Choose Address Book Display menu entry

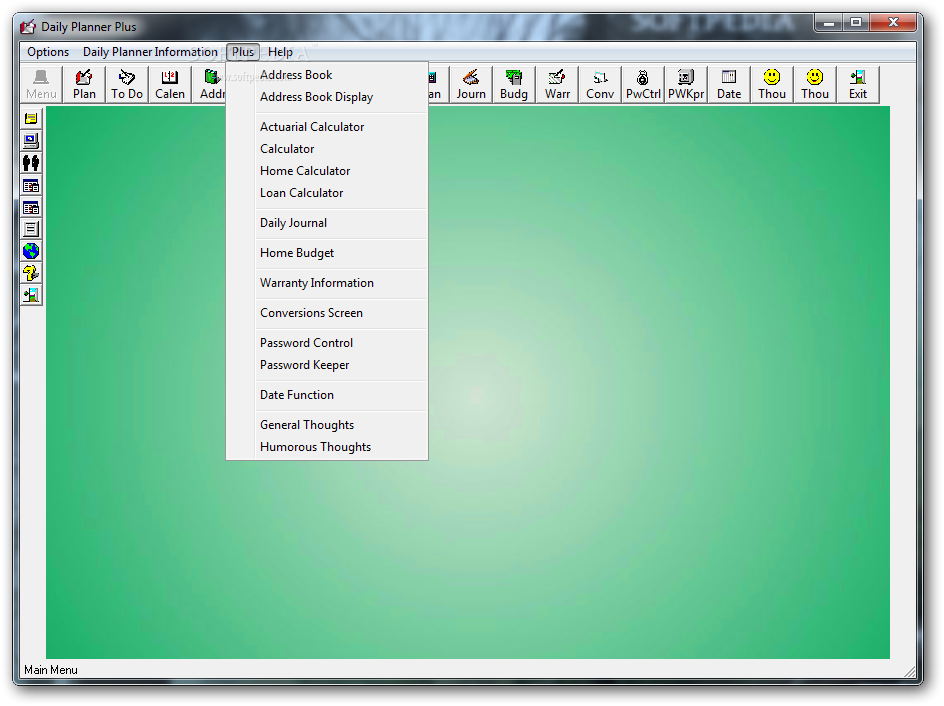point(327,97)
